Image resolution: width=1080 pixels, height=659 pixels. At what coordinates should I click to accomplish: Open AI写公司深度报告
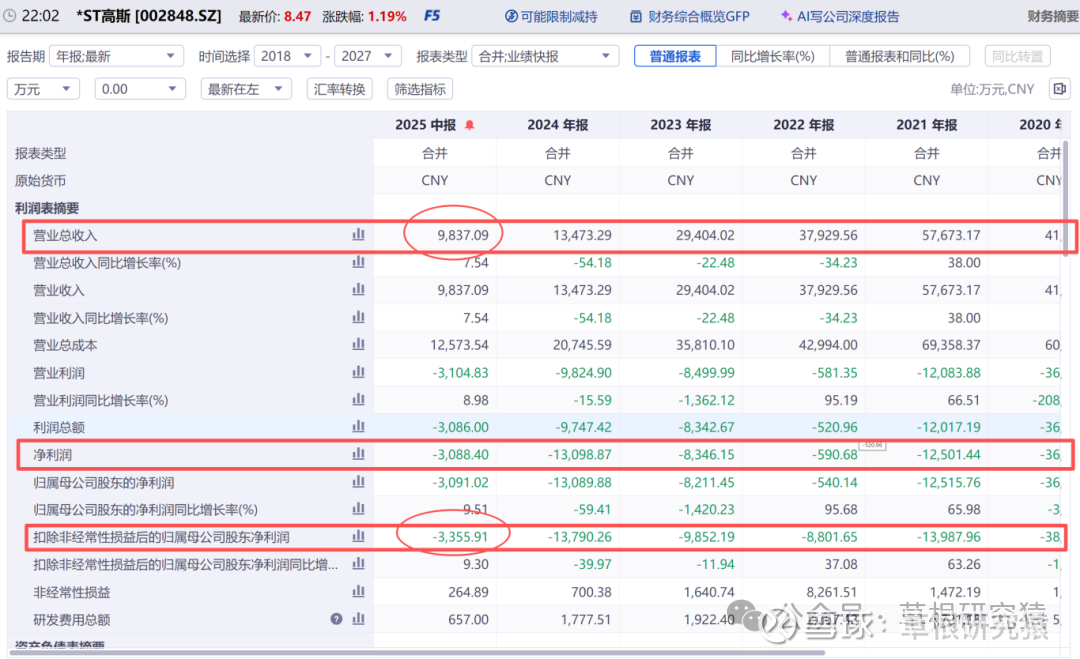pyautogui.click(x=839, y=16)
